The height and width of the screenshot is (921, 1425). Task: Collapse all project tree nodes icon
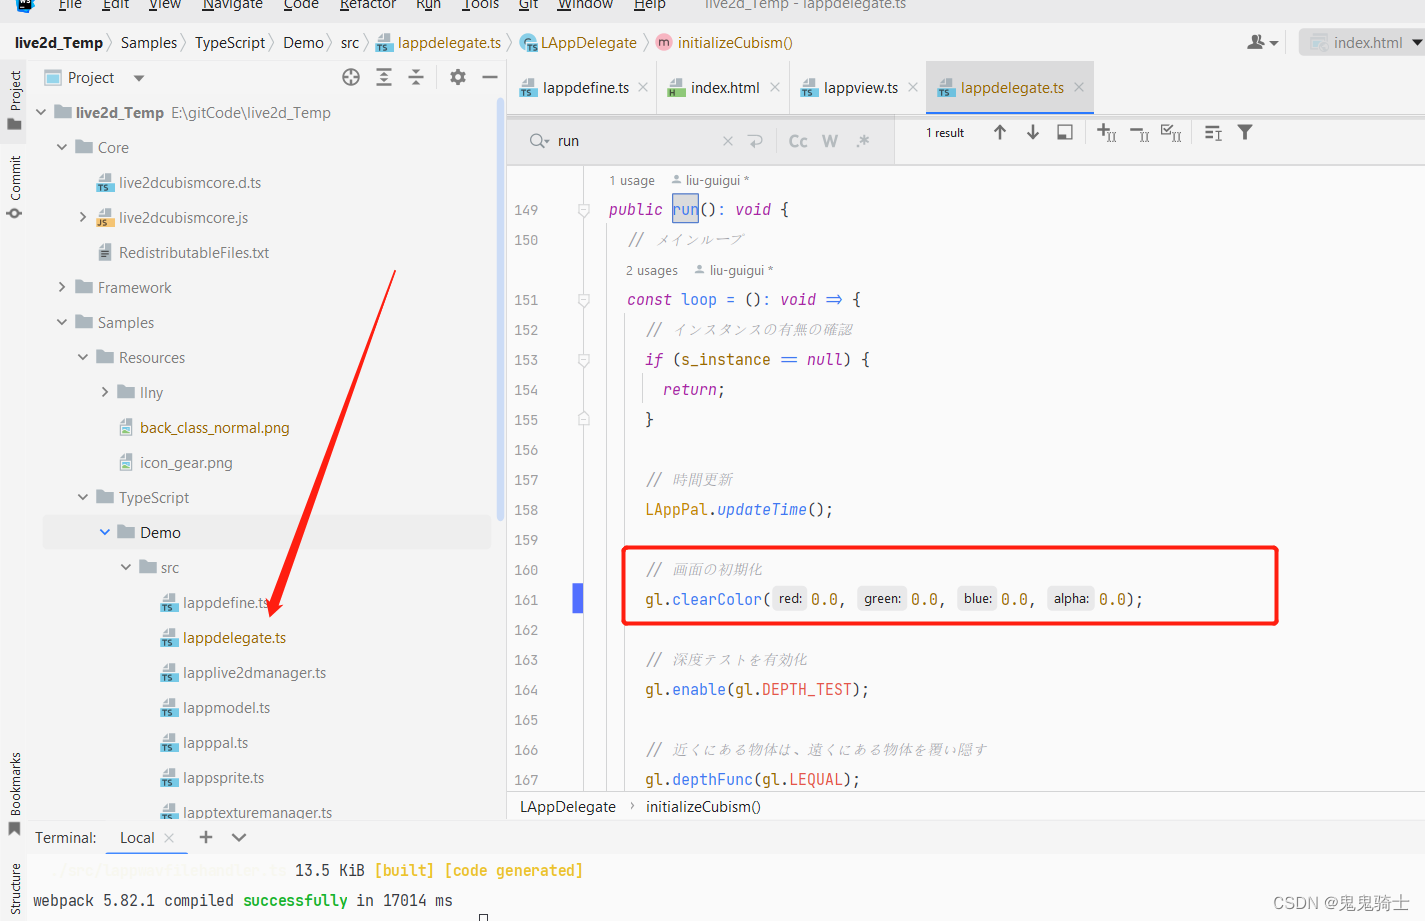point(416,77)
